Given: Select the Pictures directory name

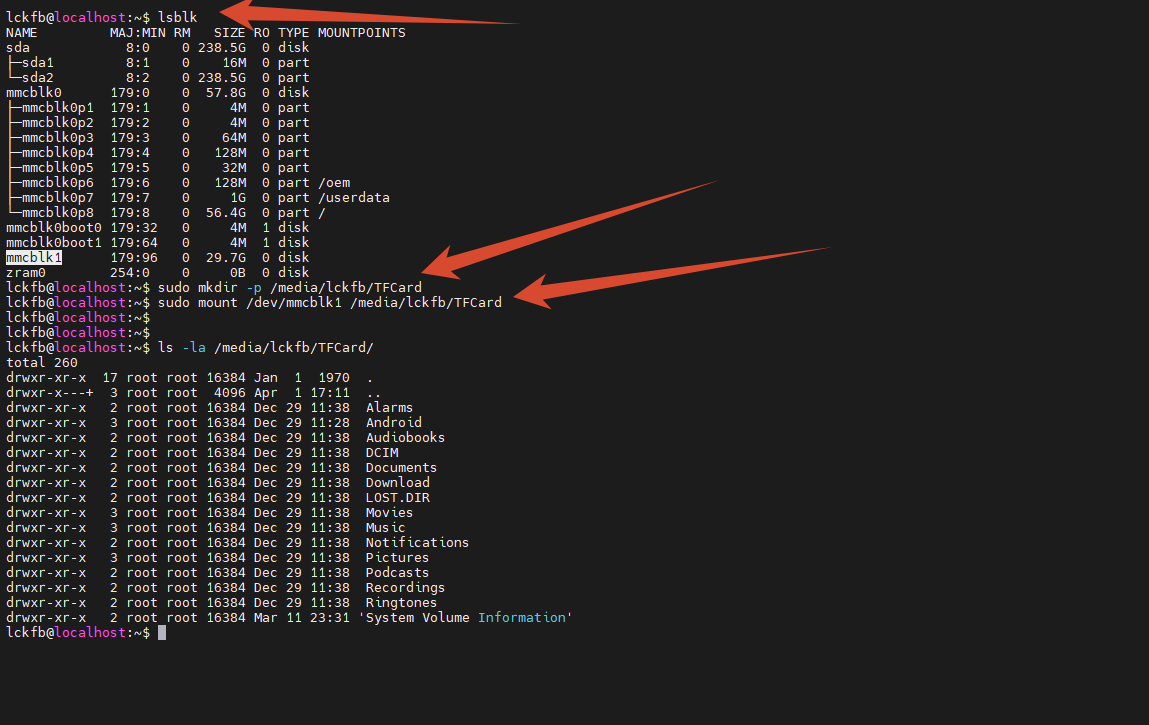Looking at the screenshot, I should tap(397, 557).
